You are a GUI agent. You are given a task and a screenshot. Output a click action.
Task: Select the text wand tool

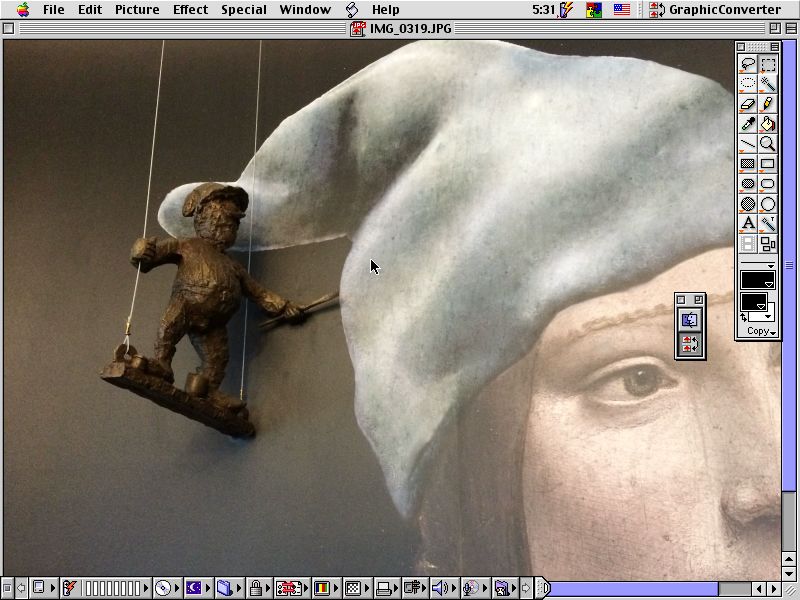(768, 223)
